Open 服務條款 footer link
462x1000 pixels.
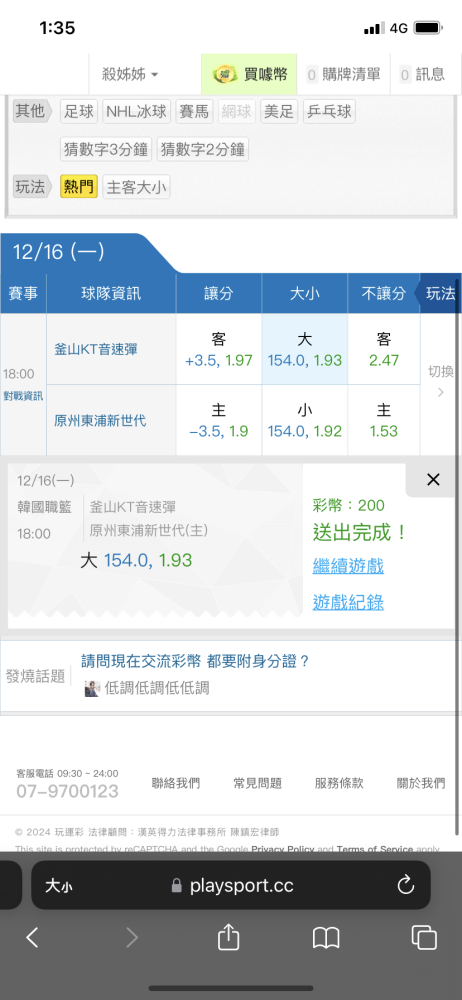(339, 783)
